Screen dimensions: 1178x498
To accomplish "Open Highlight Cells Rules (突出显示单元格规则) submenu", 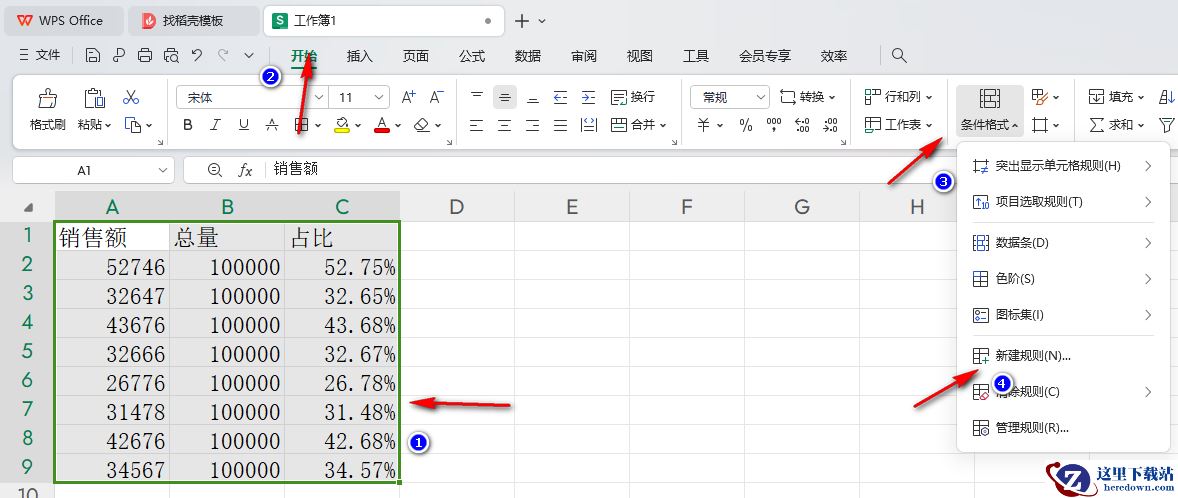I will coord(1063,166).
